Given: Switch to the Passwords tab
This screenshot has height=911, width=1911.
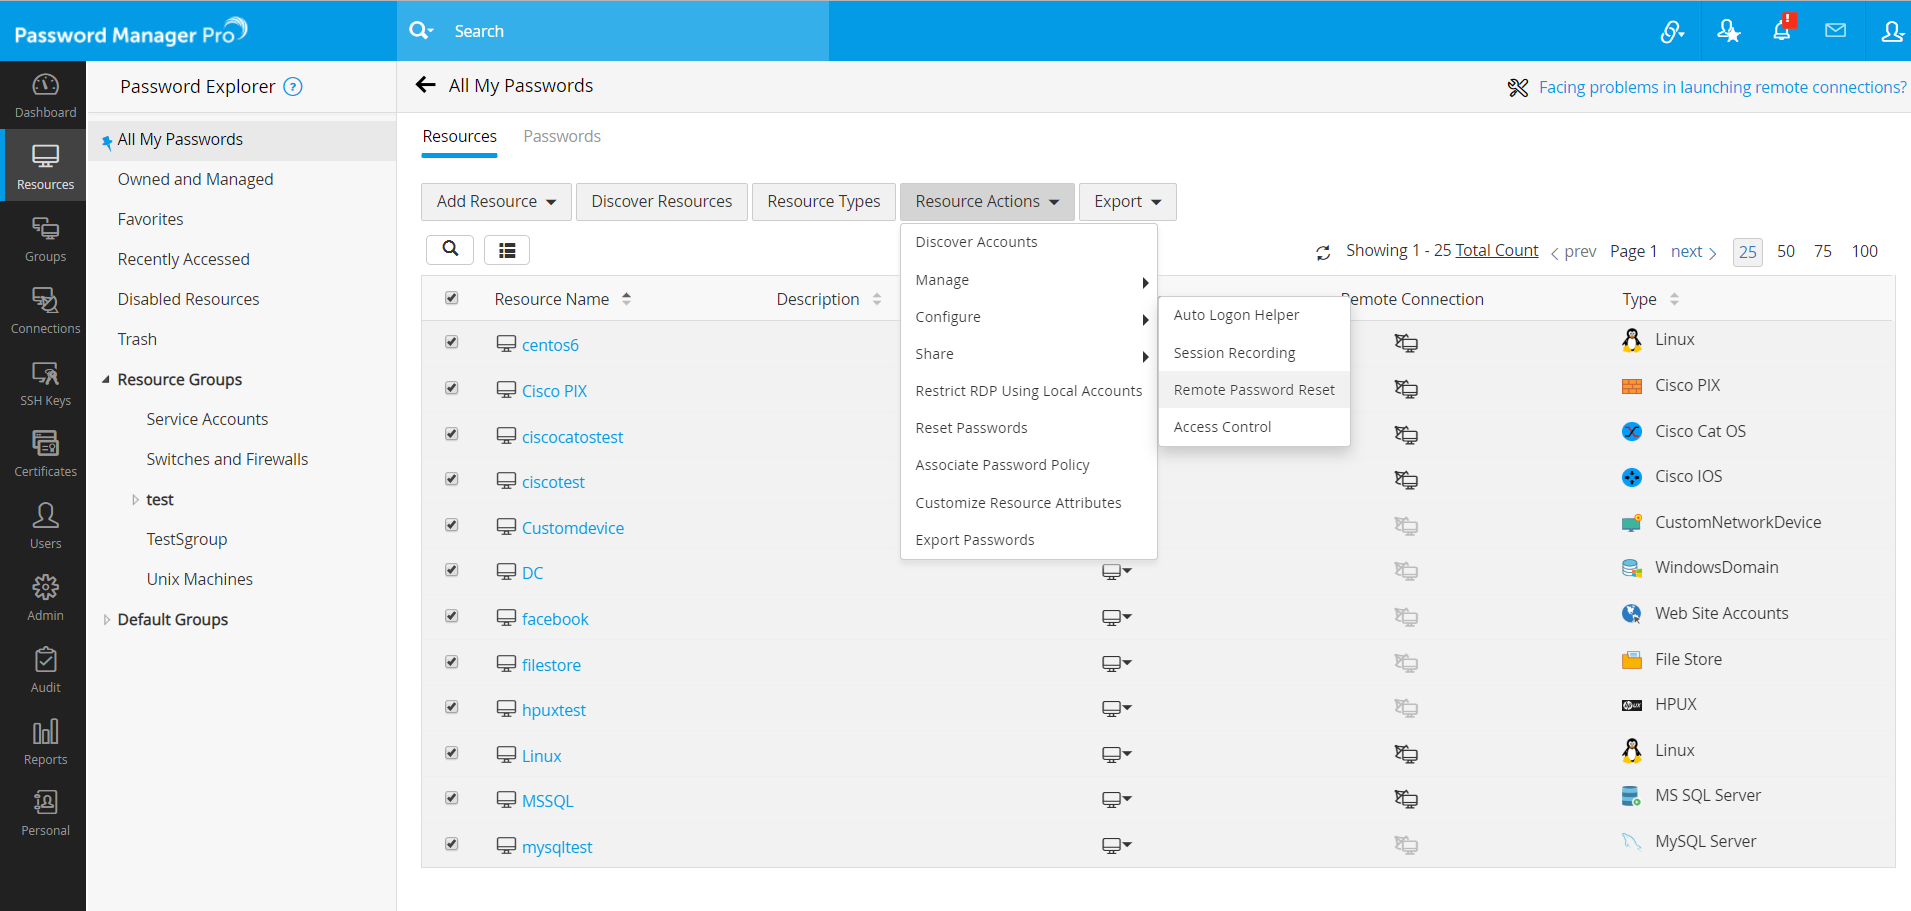Looking at the screenshot, I should click(x=562, y=137).
